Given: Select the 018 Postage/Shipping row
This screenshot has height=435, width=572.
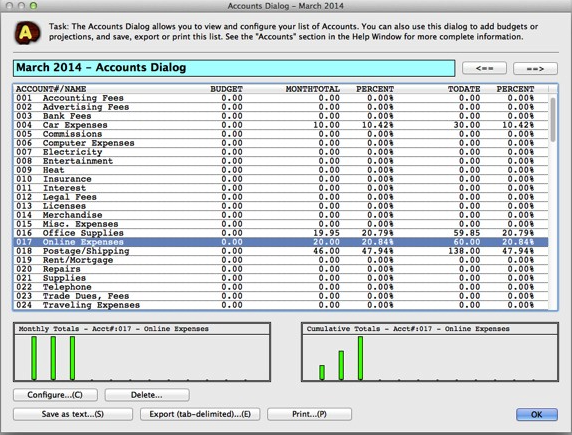Looking at the screenshot, I should point(281,251).
